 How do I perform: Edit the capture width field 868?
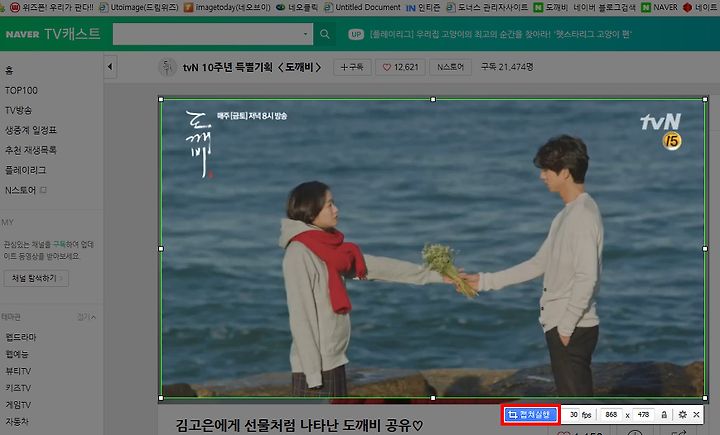pos(611,415)
